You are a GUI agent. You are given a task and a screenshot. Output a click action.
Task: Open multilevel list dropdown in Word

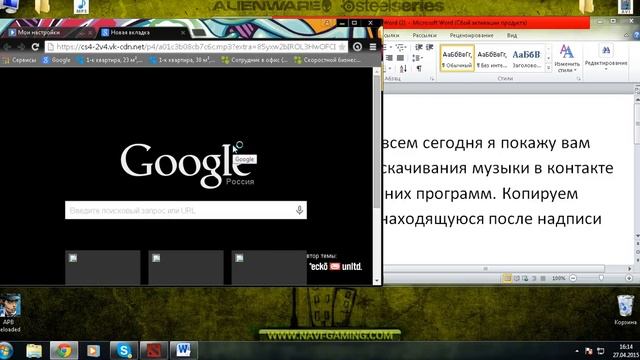click(x=400, y=48)
